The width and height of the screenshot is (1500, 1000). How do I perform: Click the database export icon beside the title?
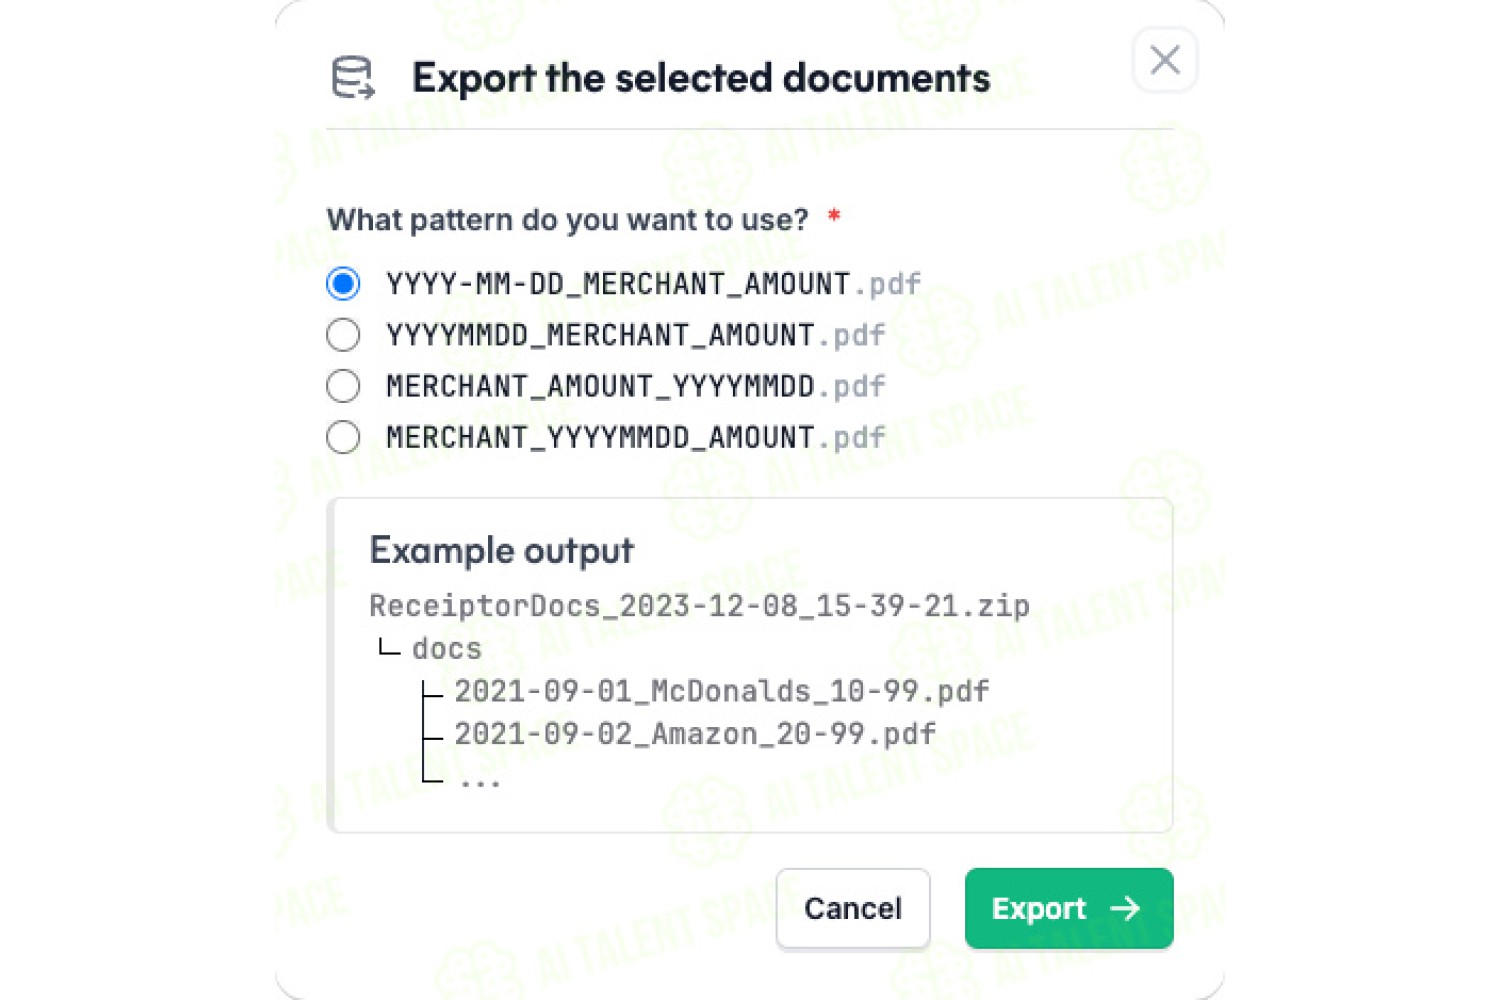(x=353, y=78)
